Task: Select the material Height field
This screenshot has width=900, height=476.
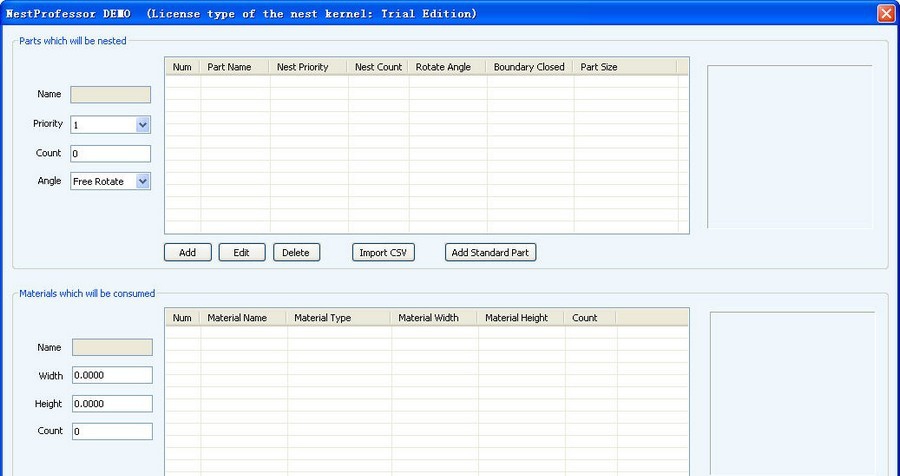Action: pyautogui.click(x=110, y=404)
